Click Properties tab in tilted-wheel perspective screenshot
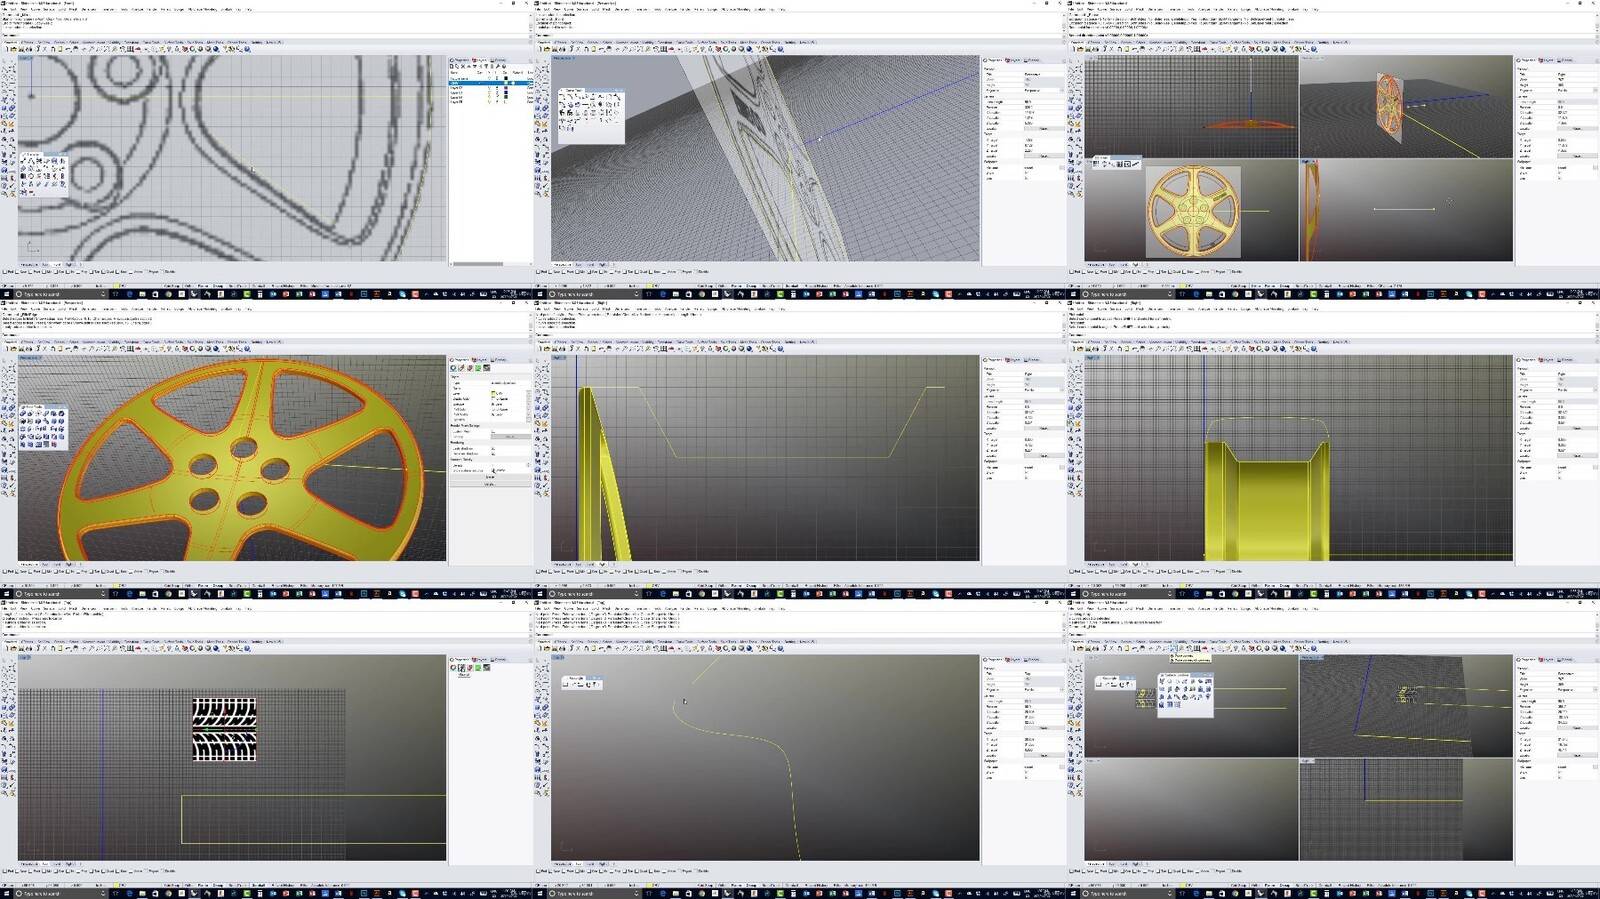 pos(993,60)
